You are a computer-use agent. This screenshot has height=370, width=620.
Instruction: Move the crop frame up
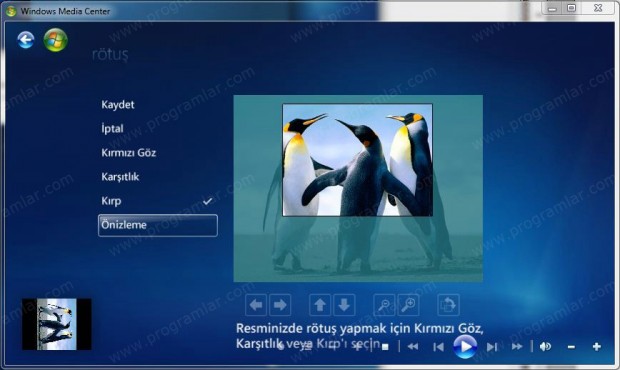click(x=320, y=305)
